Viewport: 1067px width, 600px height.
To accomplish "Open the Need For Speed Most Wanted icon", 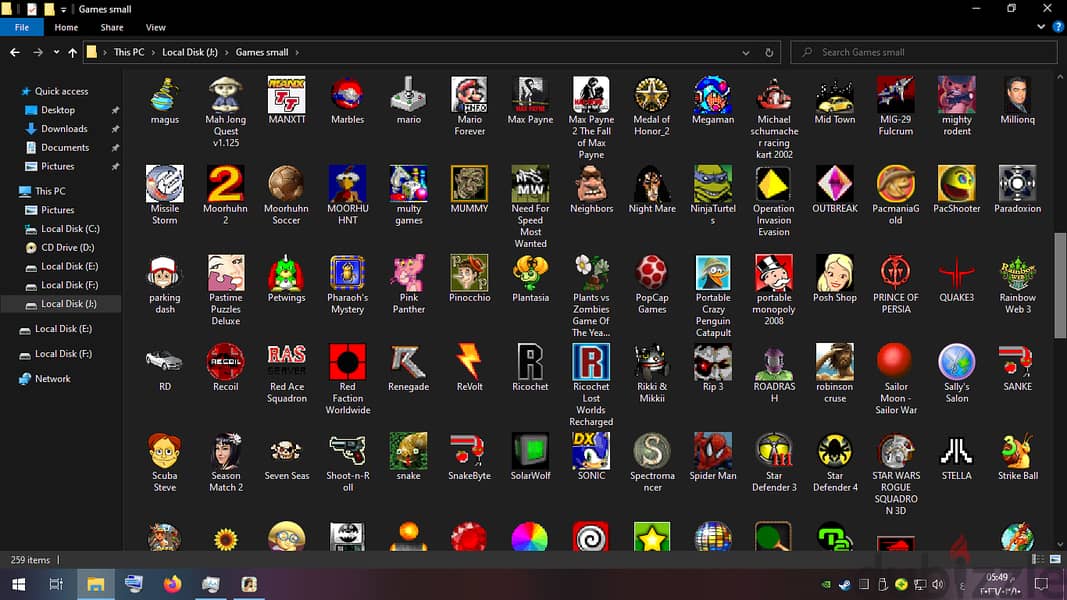I will coord(530,184).
